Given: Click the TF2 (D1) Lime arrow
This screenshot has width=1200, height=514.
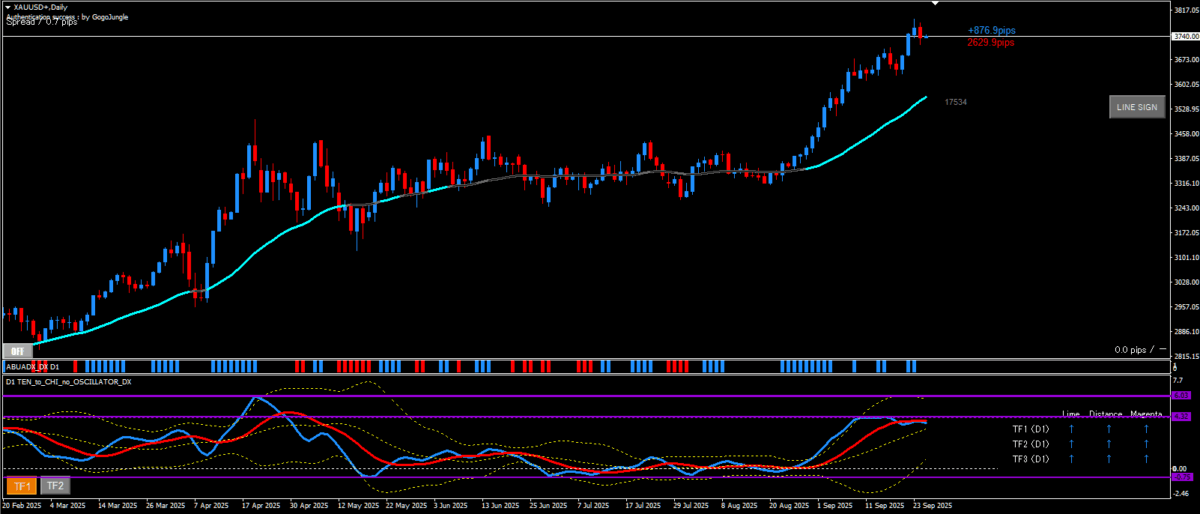Looking at the screenshot, I should 1071,443.
